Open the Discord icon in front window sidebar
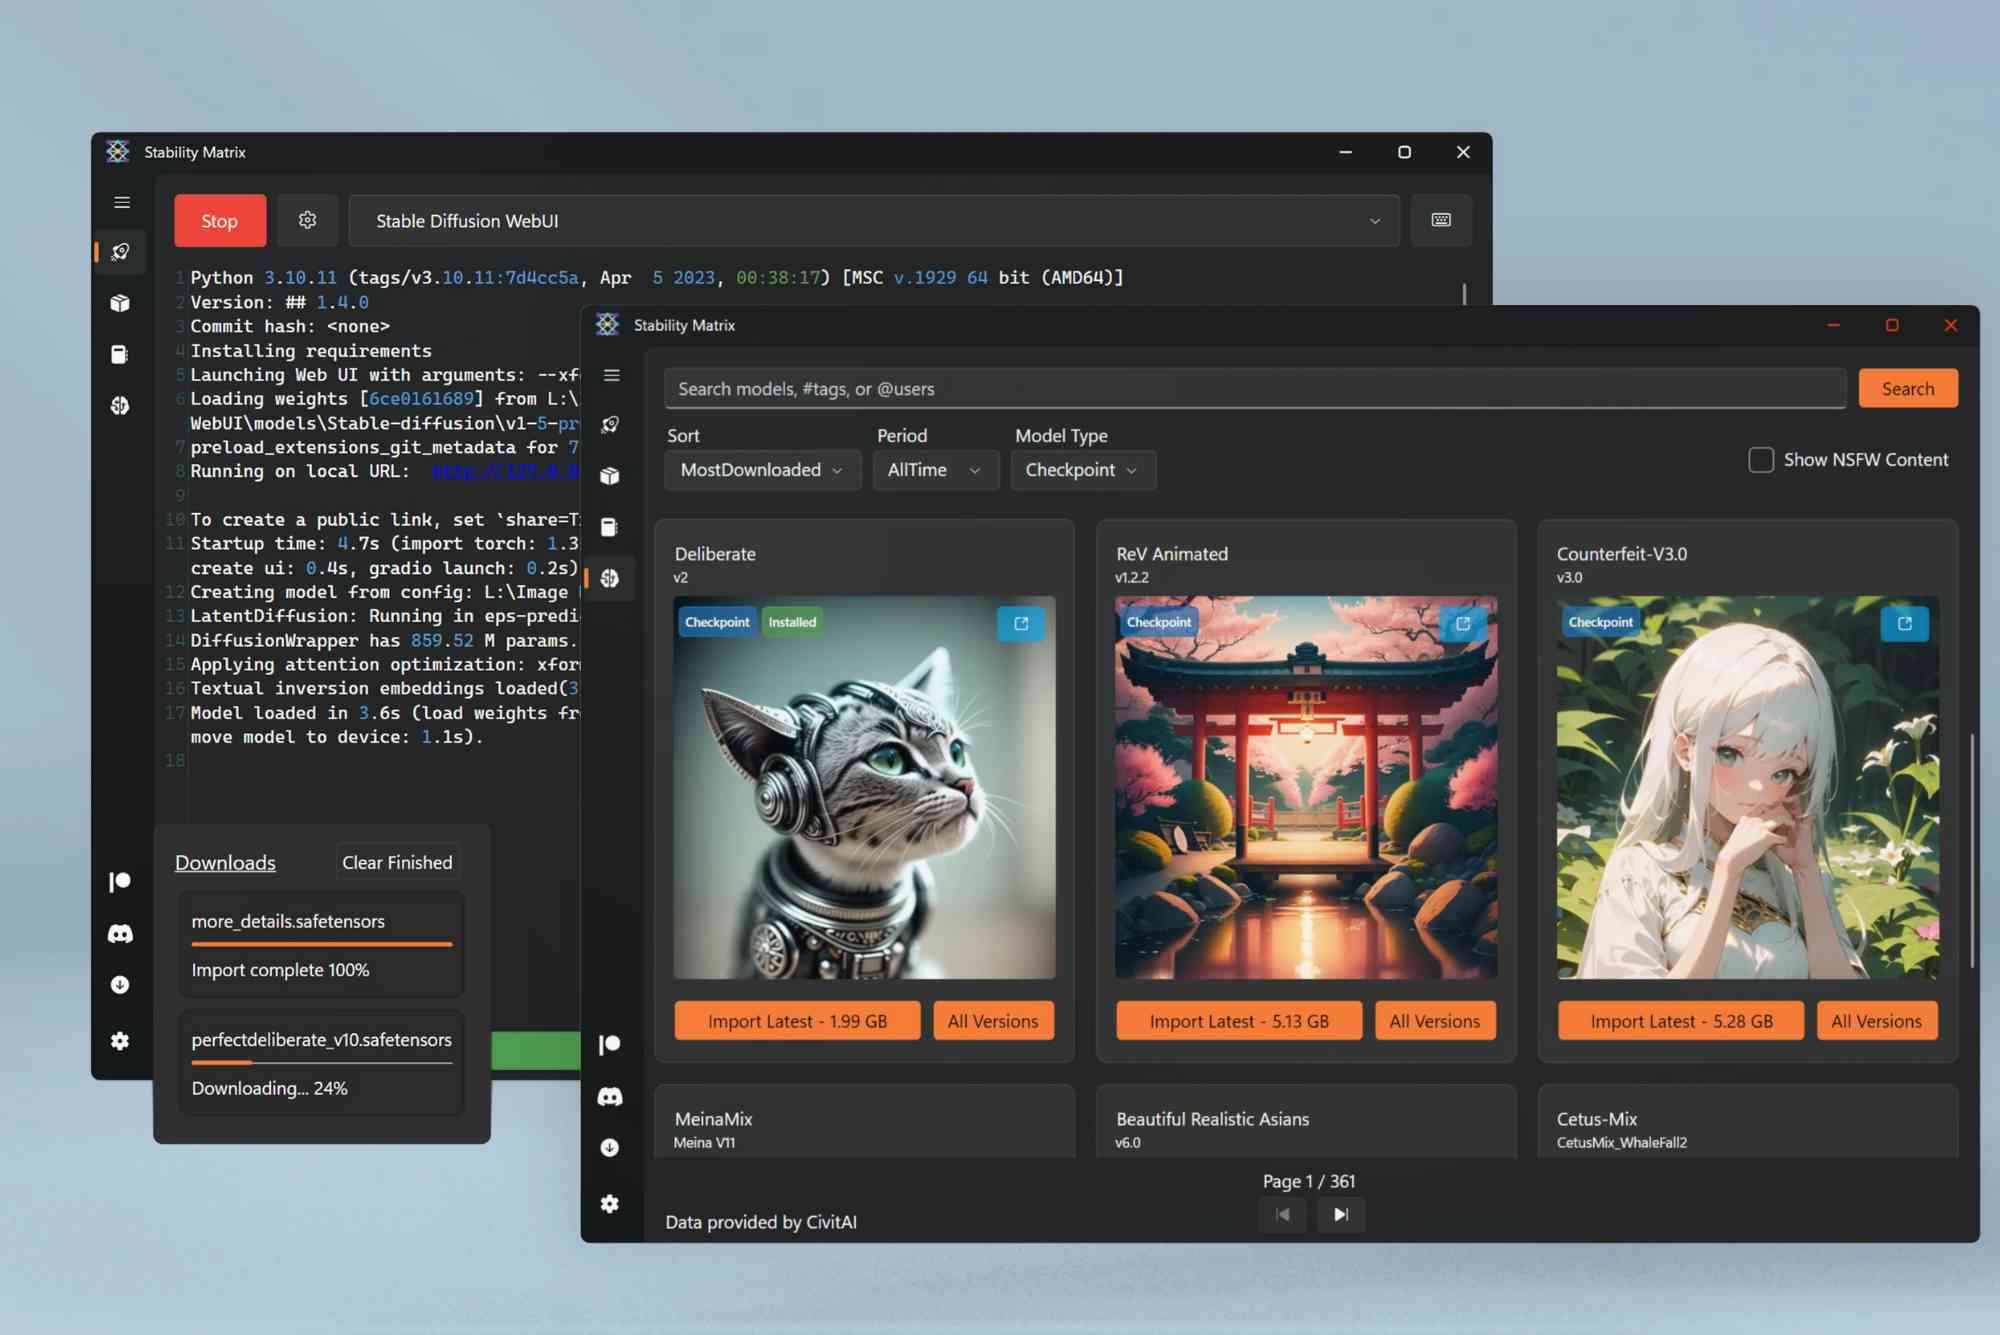This screenshot has width=2000, height=1335. pyautogui.click(x=610, y=1097)
